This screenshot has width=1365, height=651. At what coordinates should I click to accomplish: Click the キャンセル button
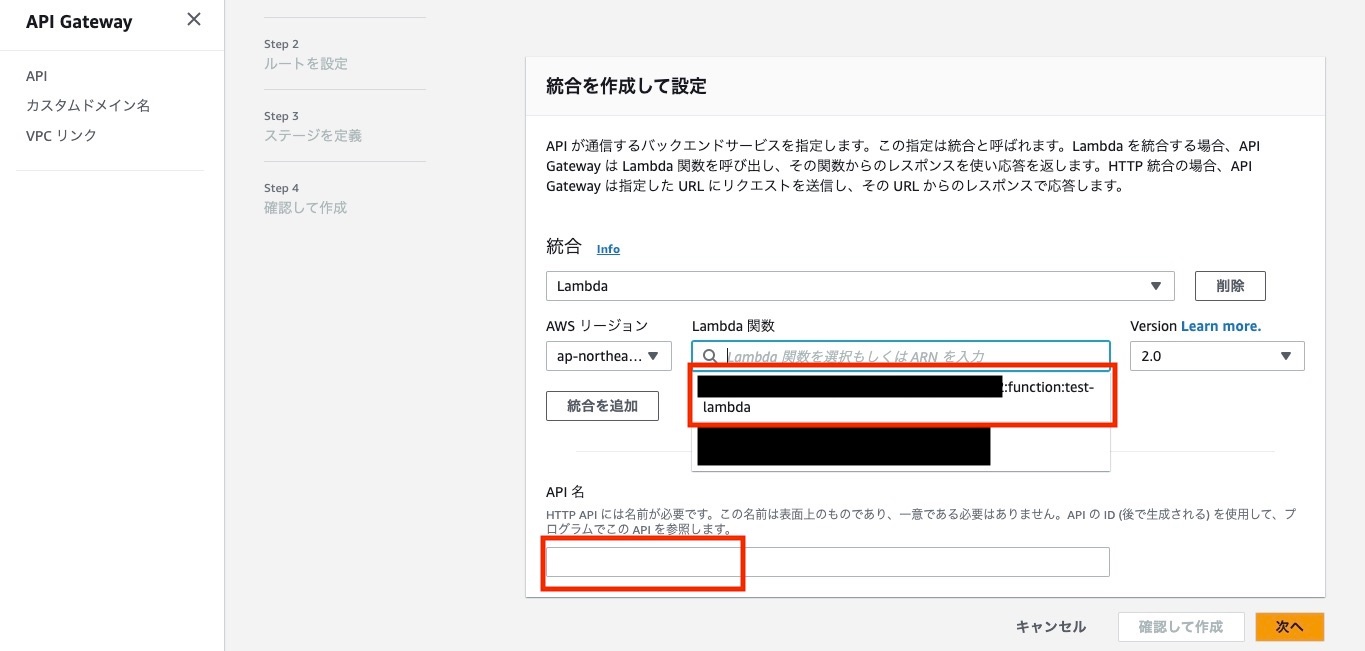pyautogui.click(x=1051, y=627)
